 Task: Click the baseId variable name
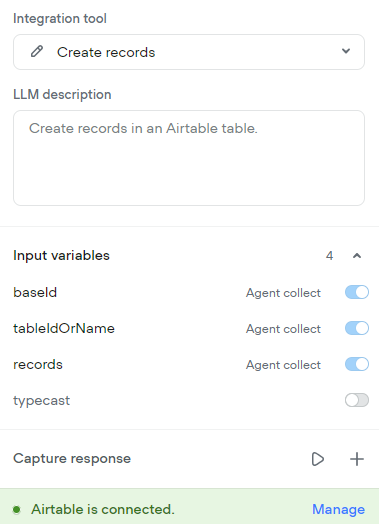[35, 292]
